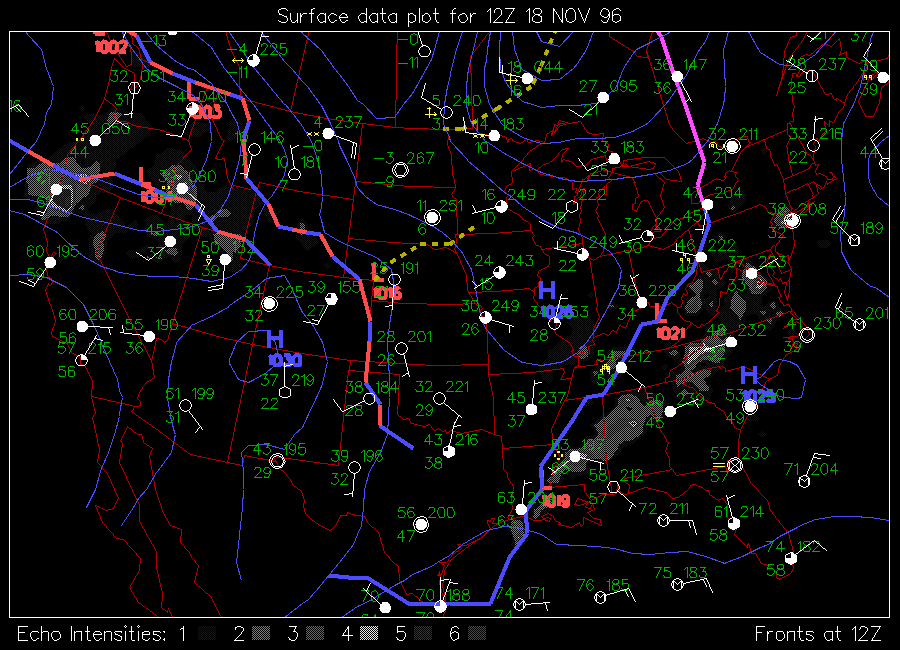The height and width of the screenshot is (650, 900).
Task: Click echo intensity level 3 swatch
Action: coord(314,634)
